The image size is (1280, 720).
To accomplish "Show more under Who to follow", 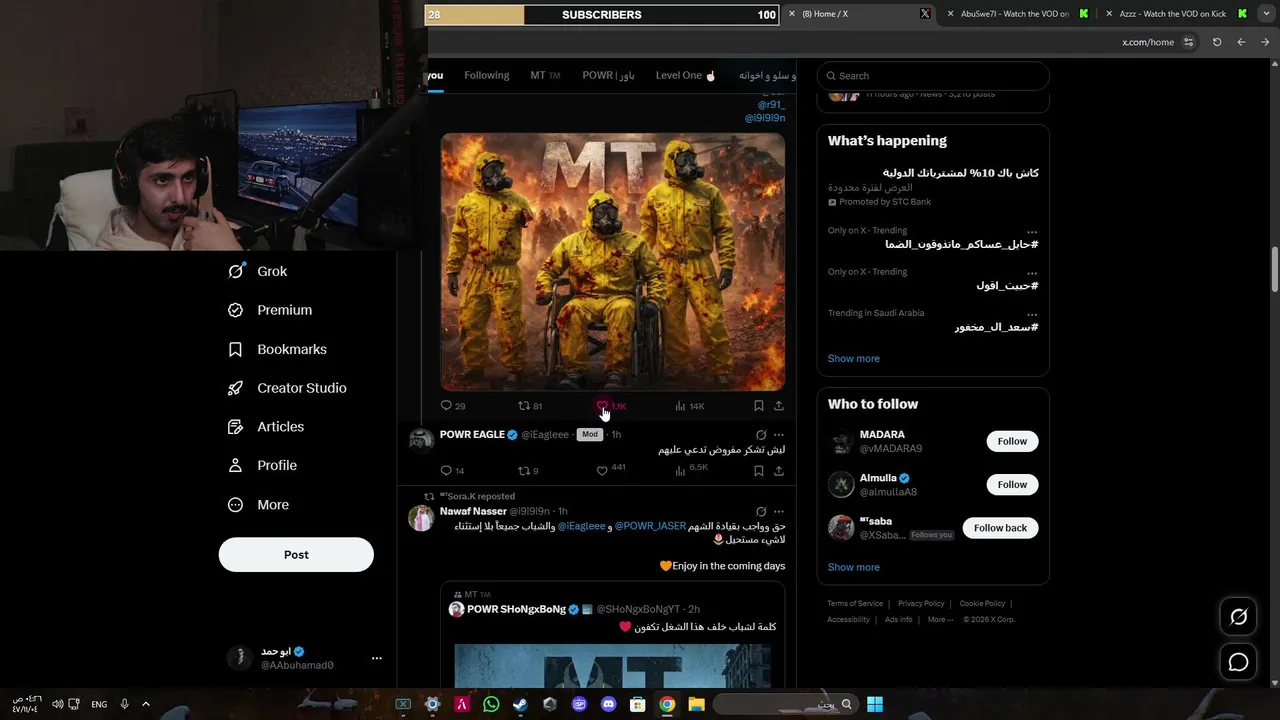I will (x=853, y=568).
